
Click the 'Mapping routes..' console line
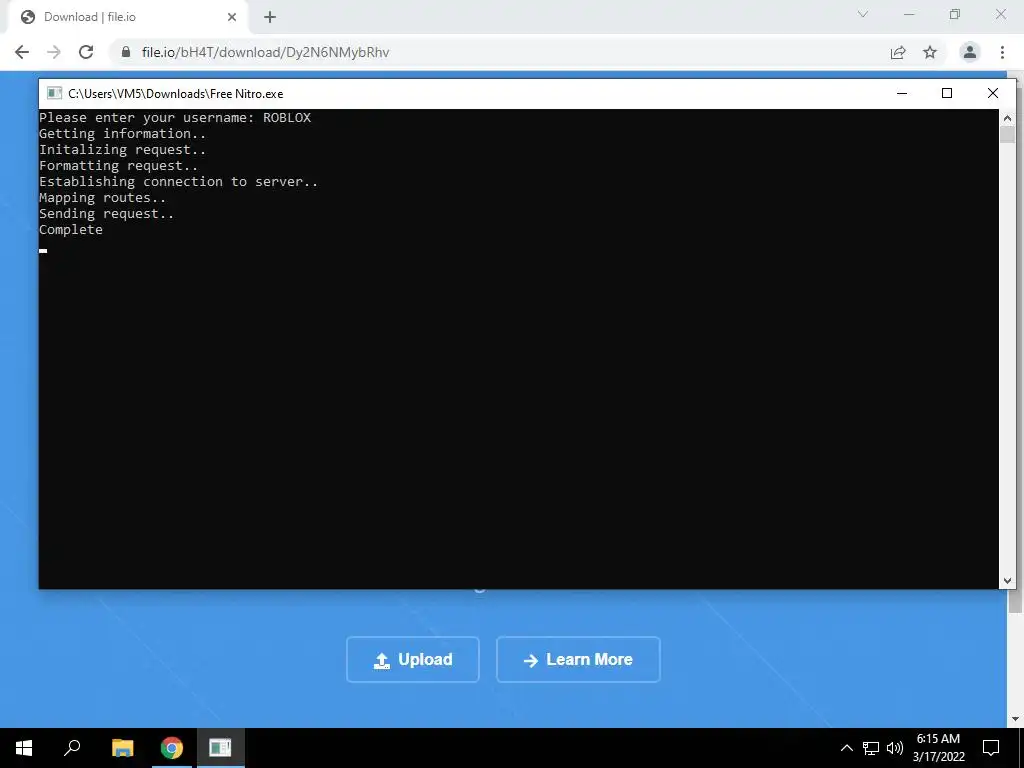click(103, 197)
